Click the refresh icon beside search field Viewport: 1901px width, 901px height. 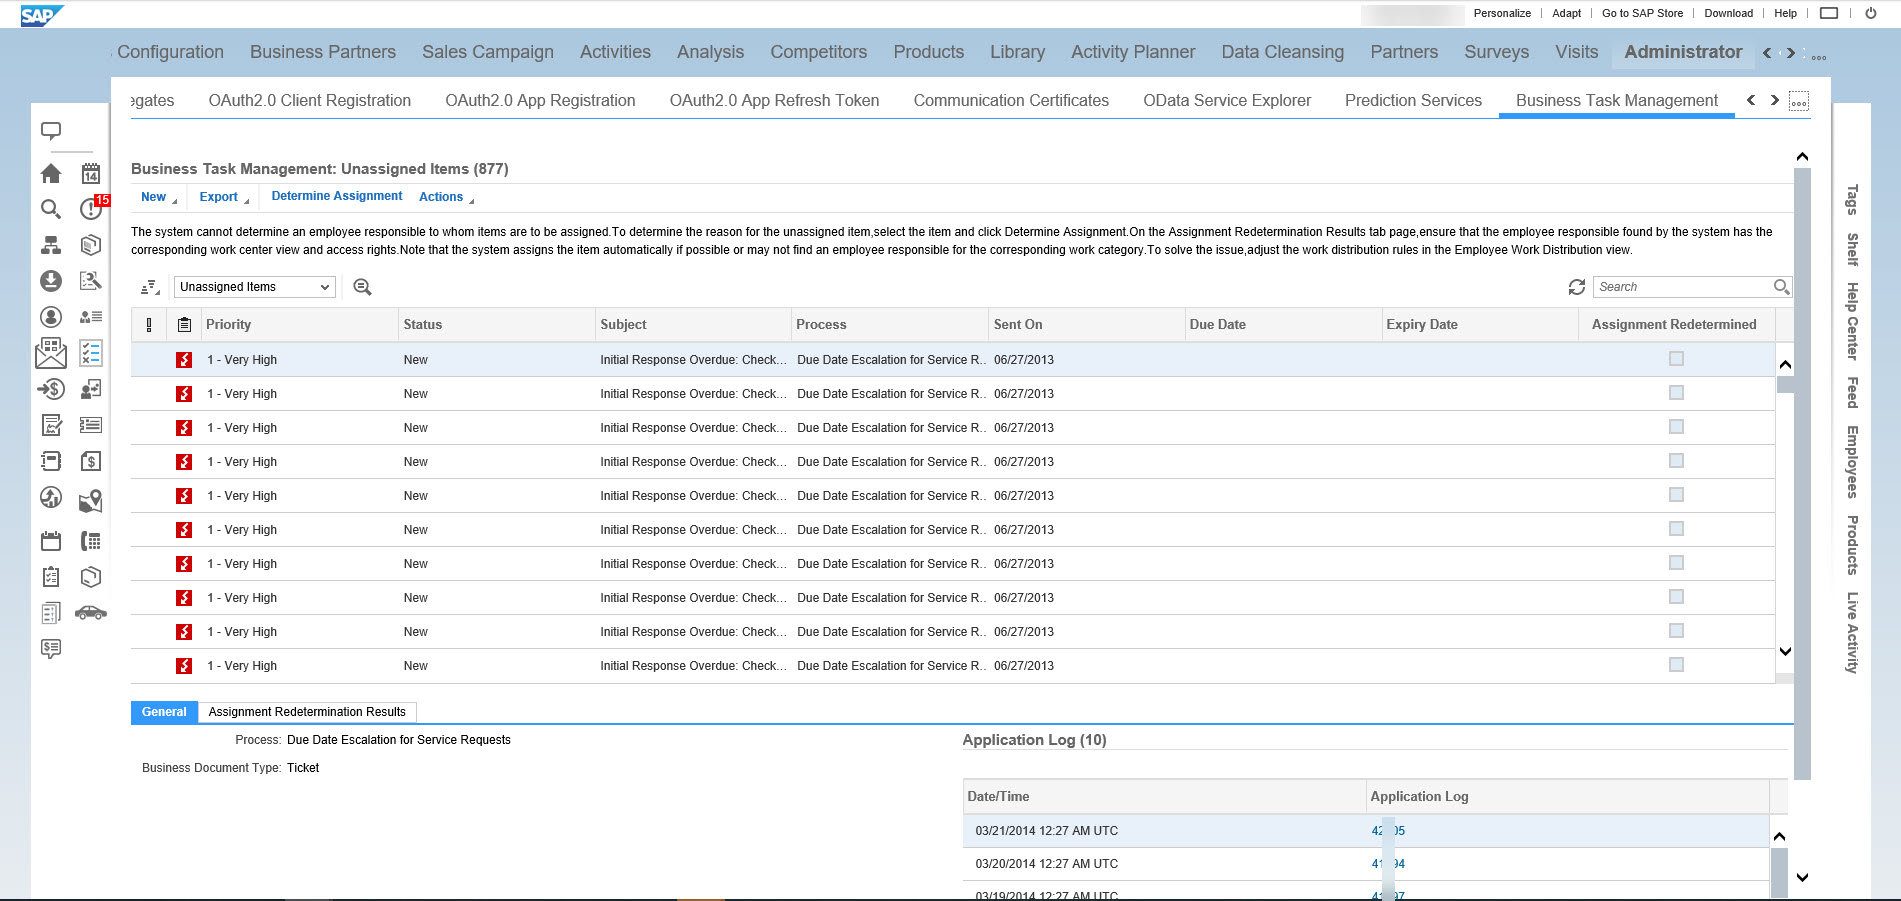(1577, 287)
